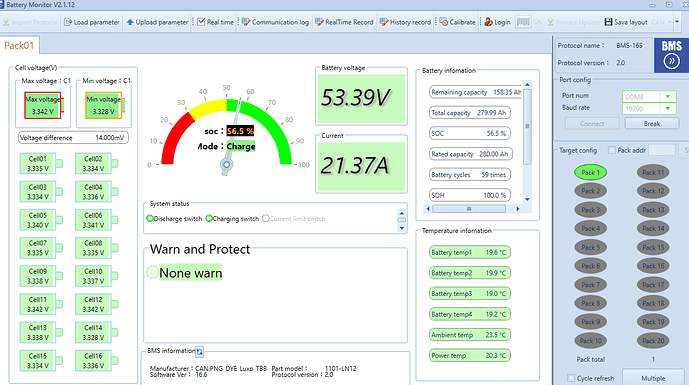The width and height of the screenshot is (689, 385).
Task: Toggle the Real time checkbox
Action: (201, 22)
